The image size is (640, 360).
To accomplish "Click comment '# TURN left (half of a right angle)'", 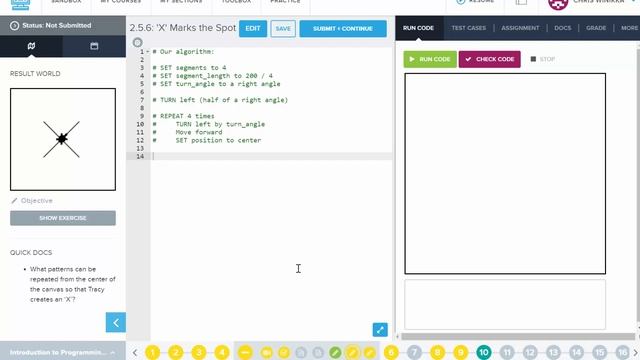I will [x=220, y=100].
